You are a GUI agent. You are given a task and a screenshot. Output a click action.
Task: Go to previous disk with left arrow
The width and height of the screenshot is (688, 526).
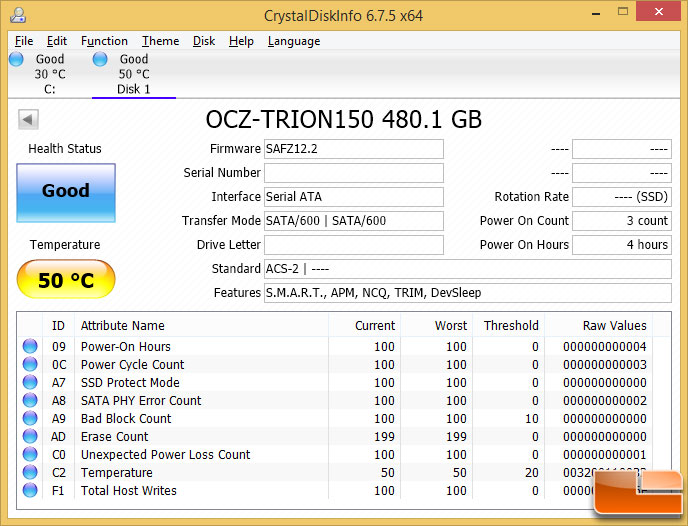(28, 119)
